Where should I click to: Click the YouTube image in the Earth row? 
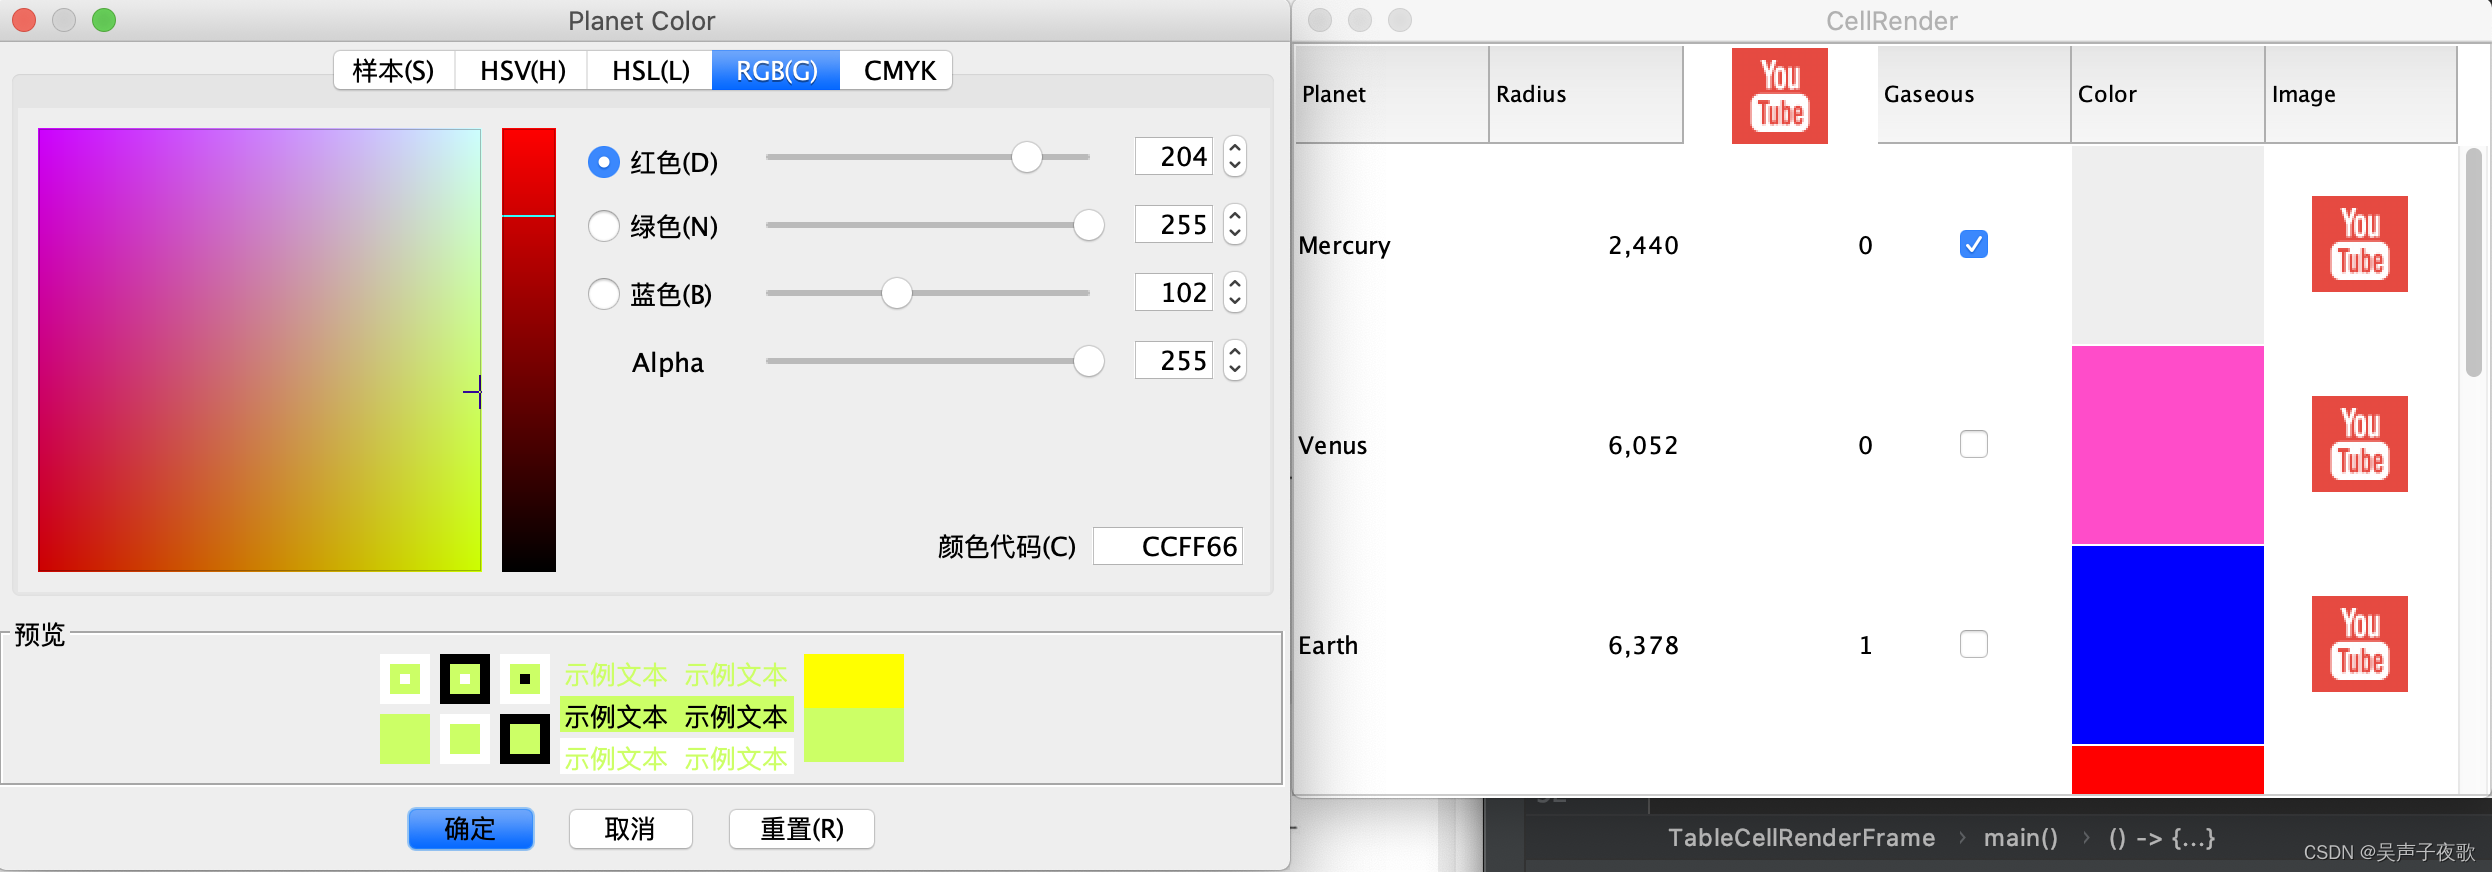pos(2359,644)
